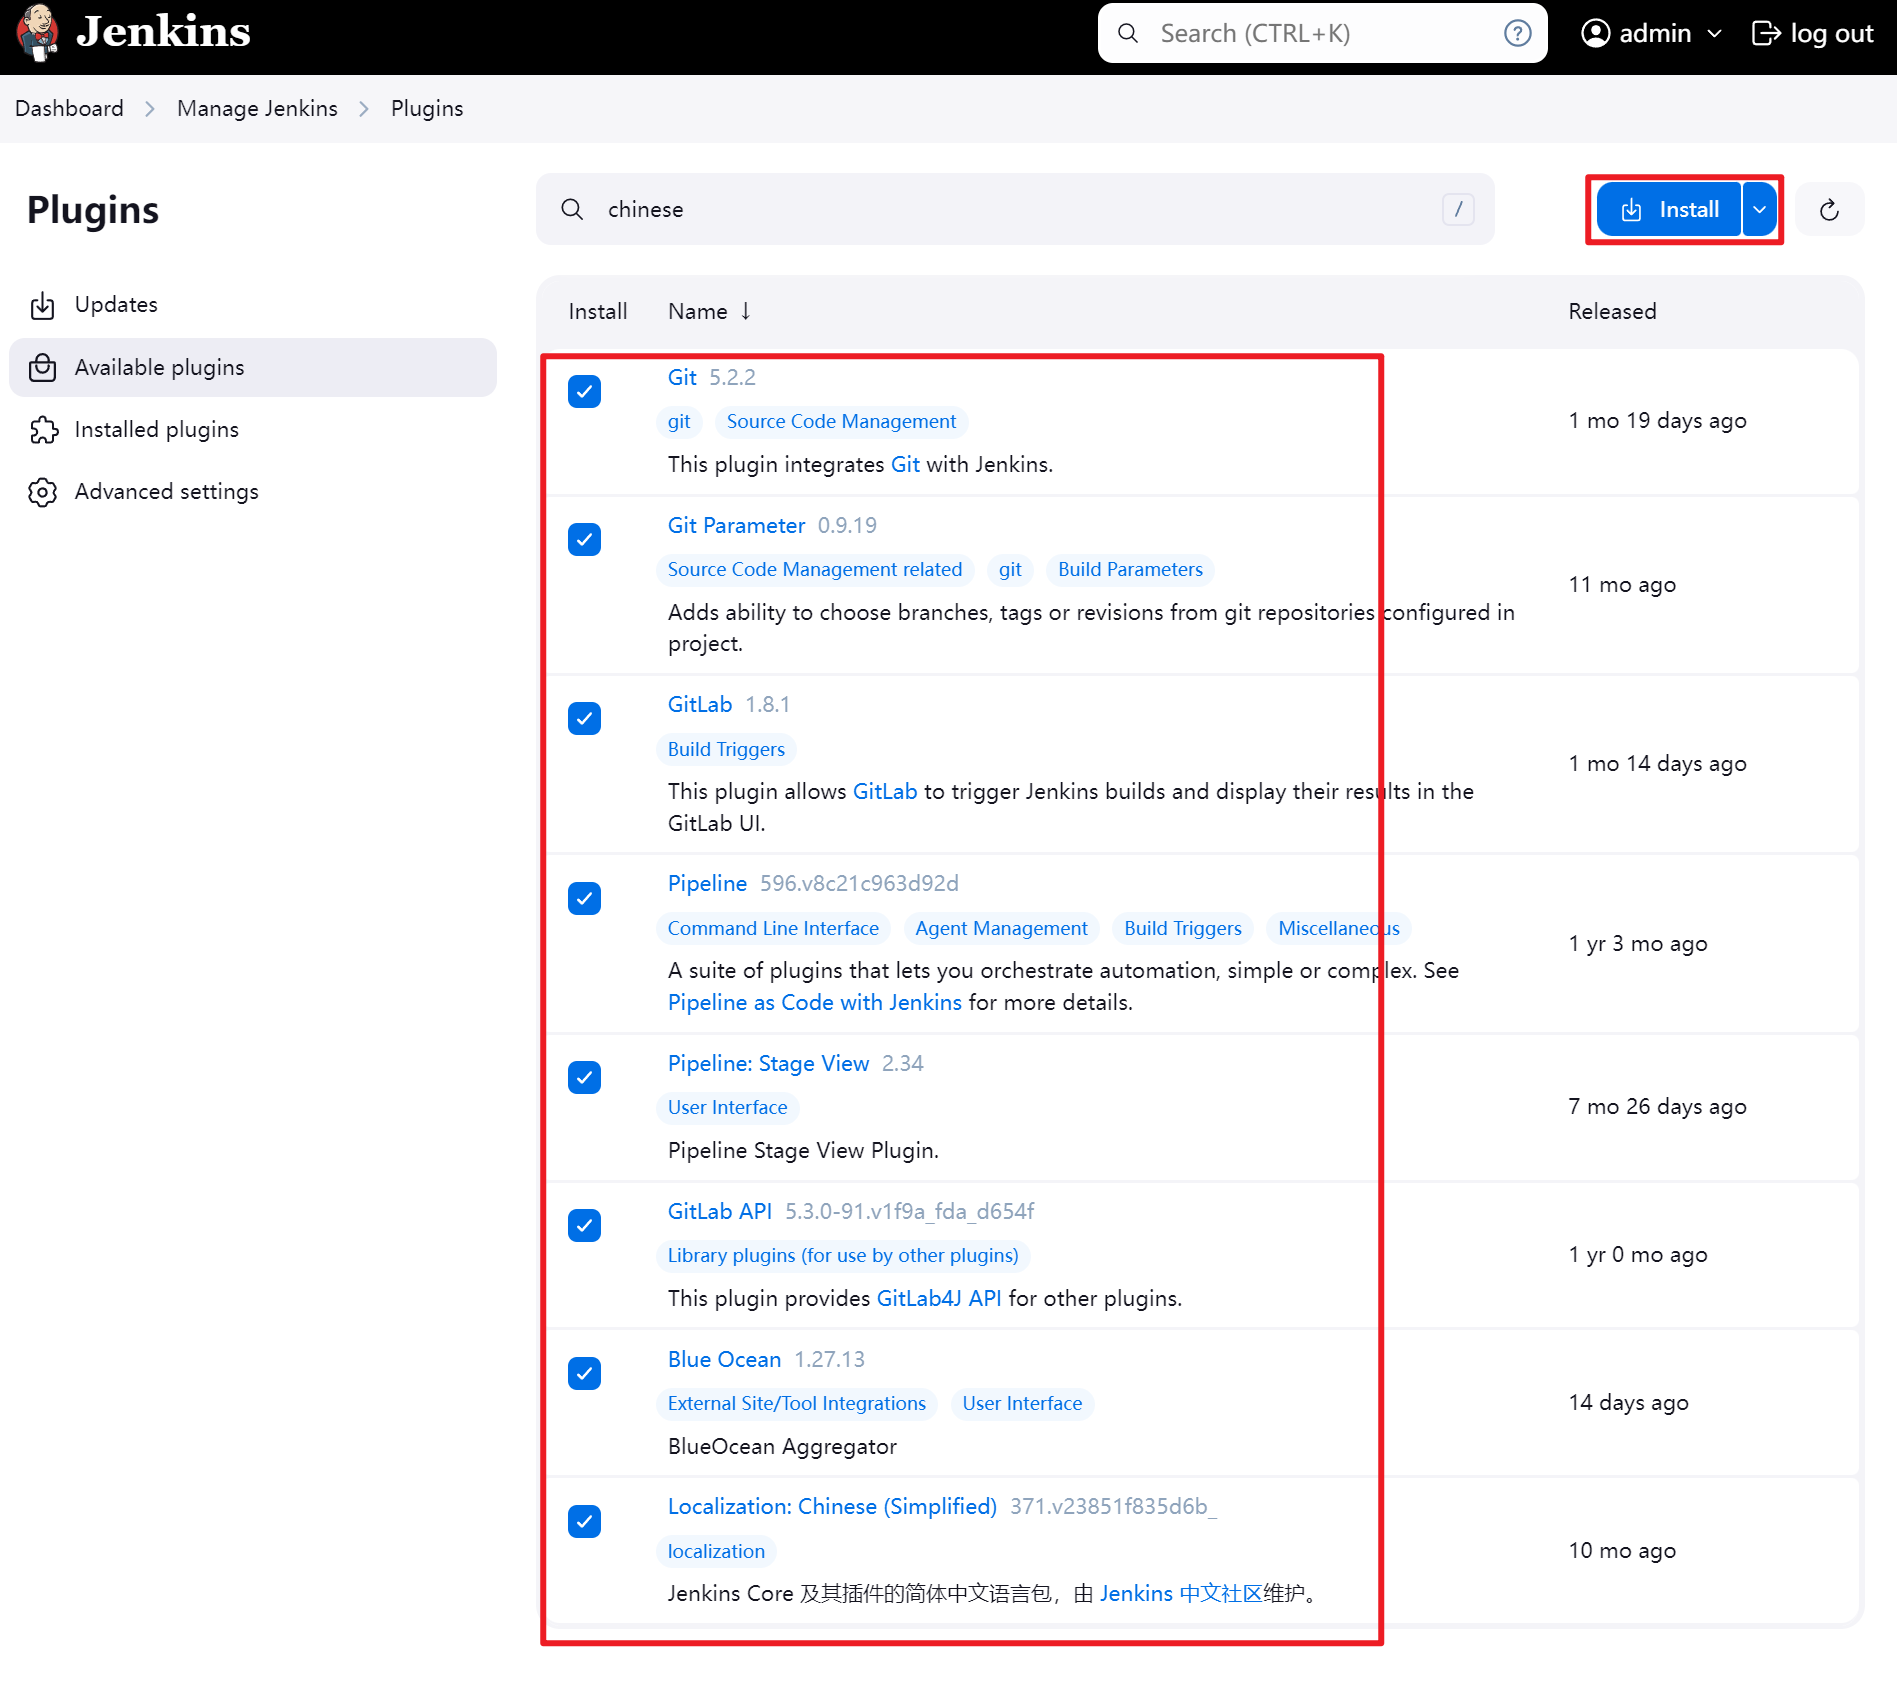Open the Manage Jenkins breadcrumb chevron
Screen dimensions: 1897x1697
[x=364, y=108]
